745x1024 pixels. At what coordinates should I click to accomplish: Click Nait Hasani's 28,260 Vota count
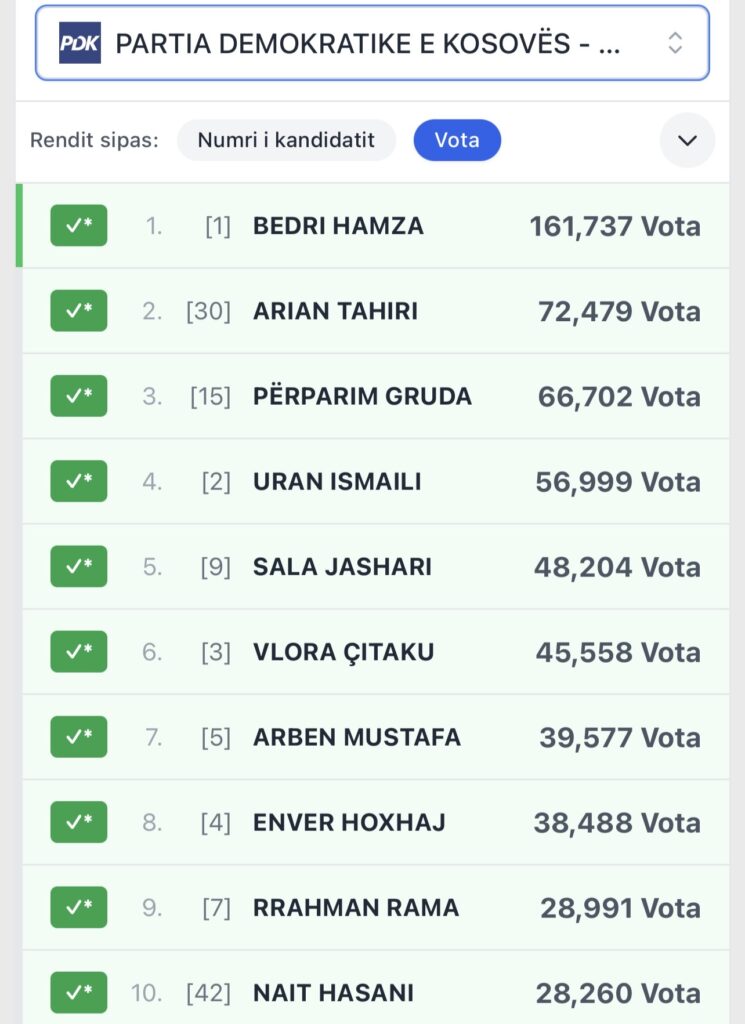click(x=617, y=993)
